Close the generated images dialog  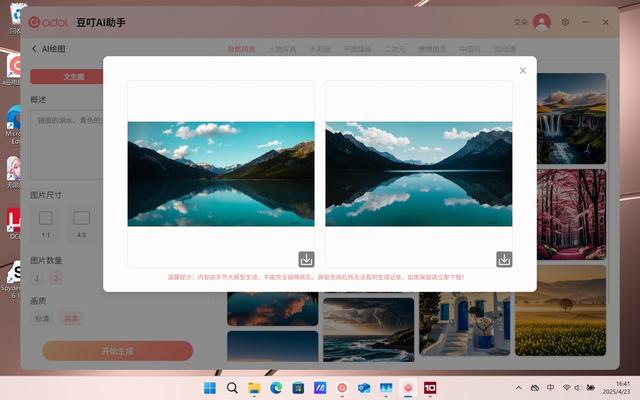pyautogui.click(x=522, y=71)
